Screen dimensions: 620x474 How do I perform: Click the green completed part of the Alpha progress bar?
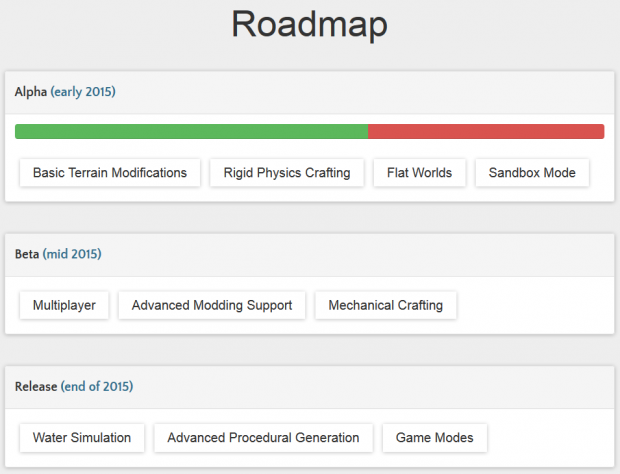(x=191, y=132)
